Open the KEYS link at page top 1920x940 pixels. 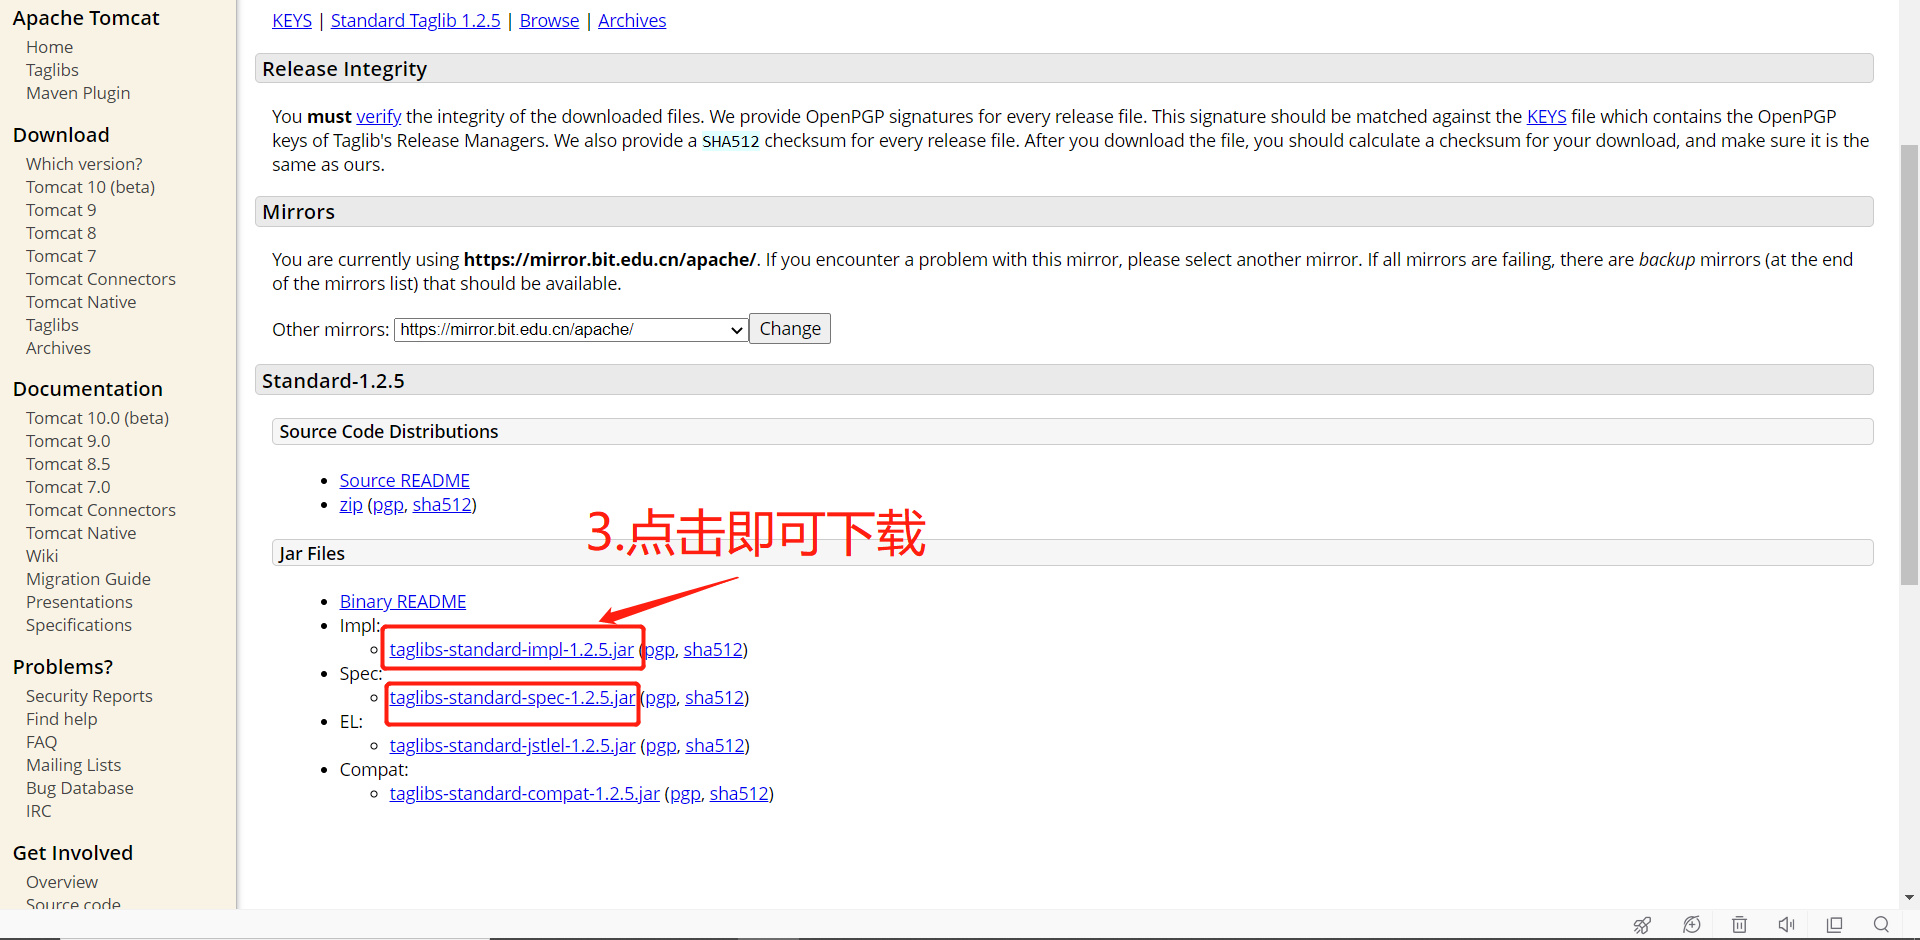click(x=292, y=21)
